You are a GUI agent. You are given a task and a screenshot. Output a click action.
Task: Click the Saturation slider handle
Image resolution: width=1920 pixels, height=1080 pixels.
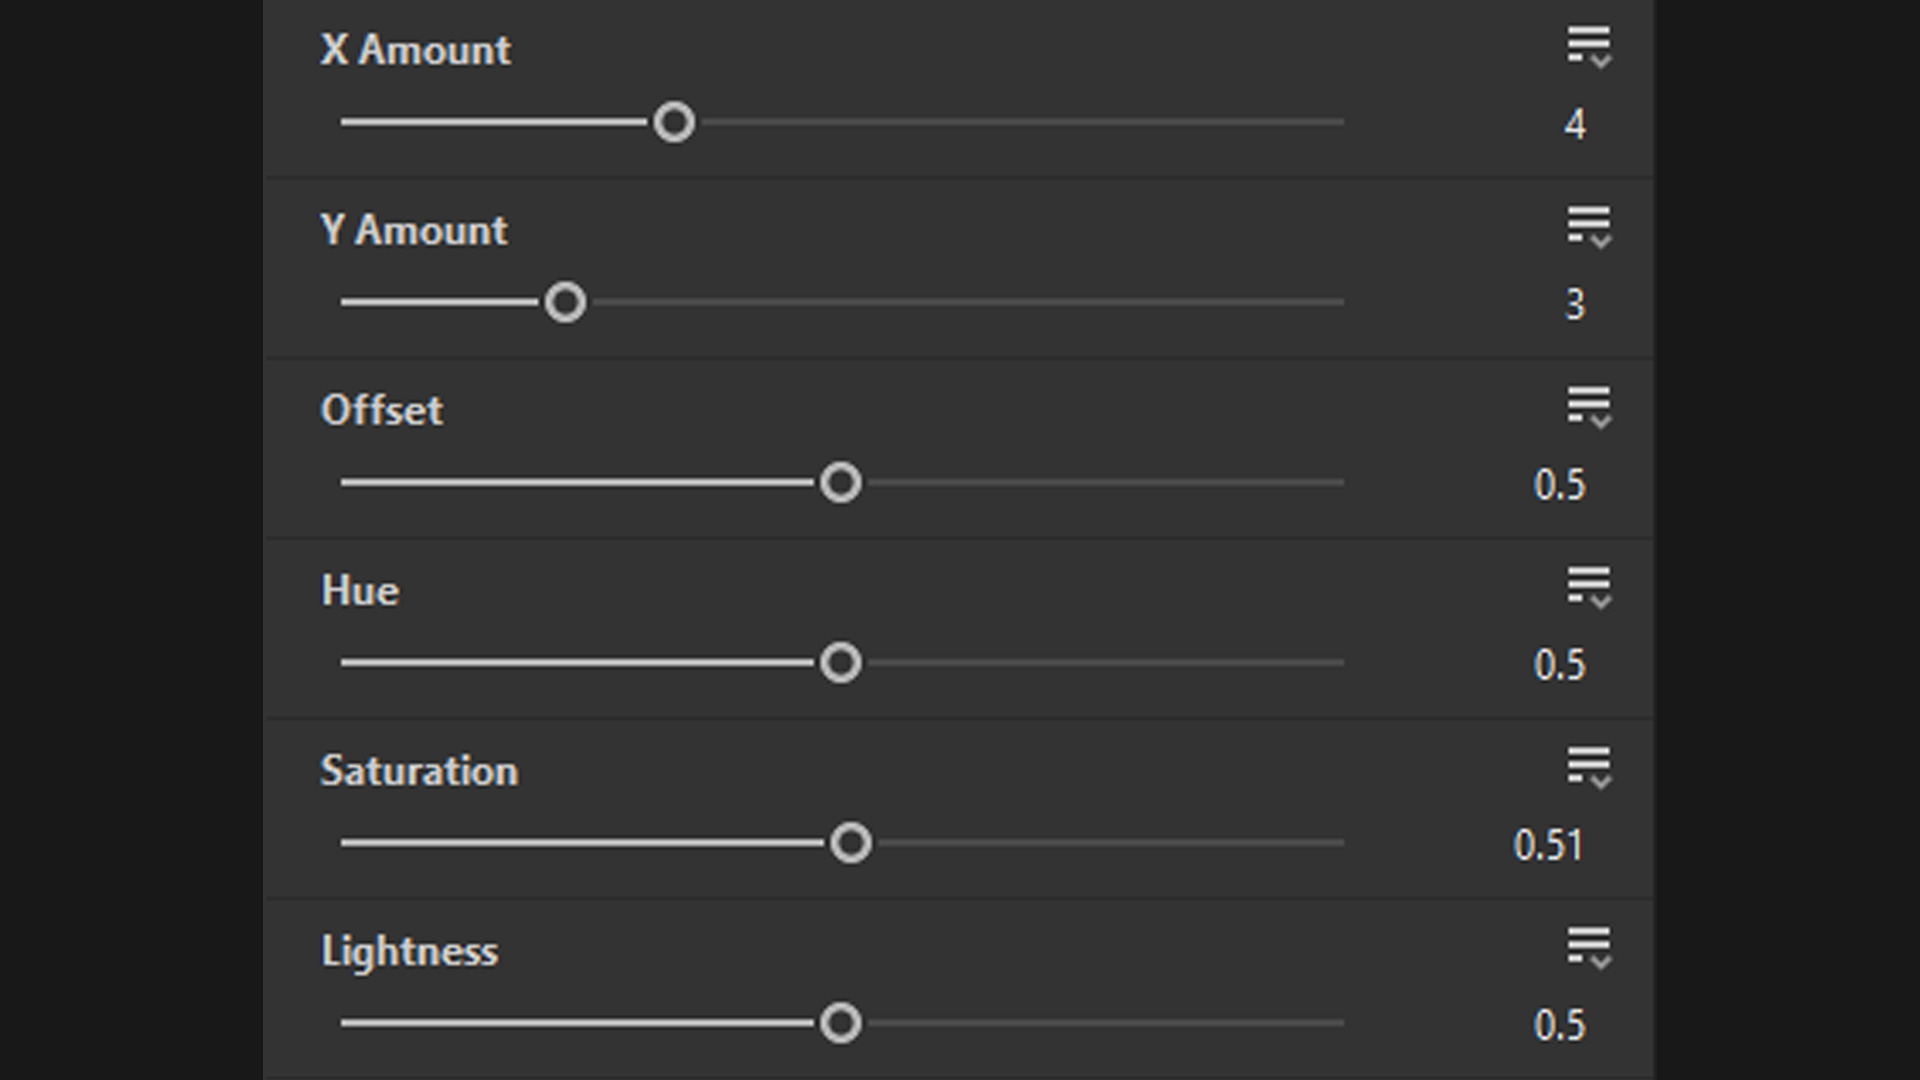(x=851, y=844)
